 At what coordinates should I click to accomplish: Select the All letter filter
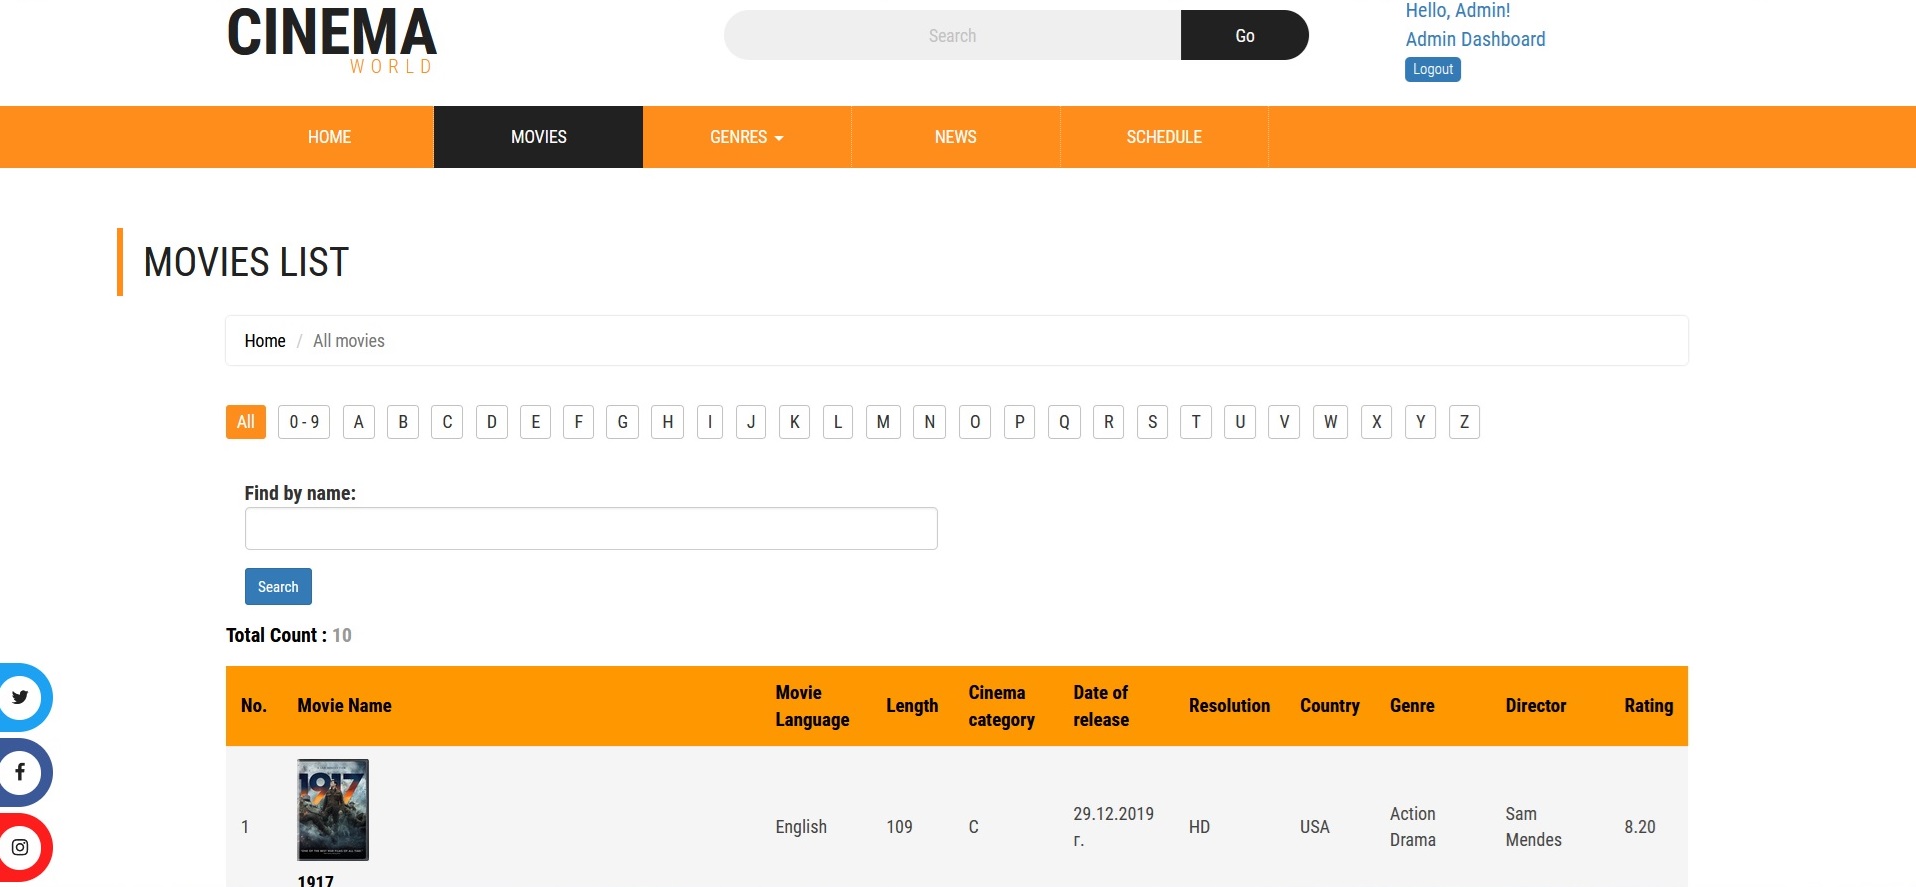(x=246, y=422)
